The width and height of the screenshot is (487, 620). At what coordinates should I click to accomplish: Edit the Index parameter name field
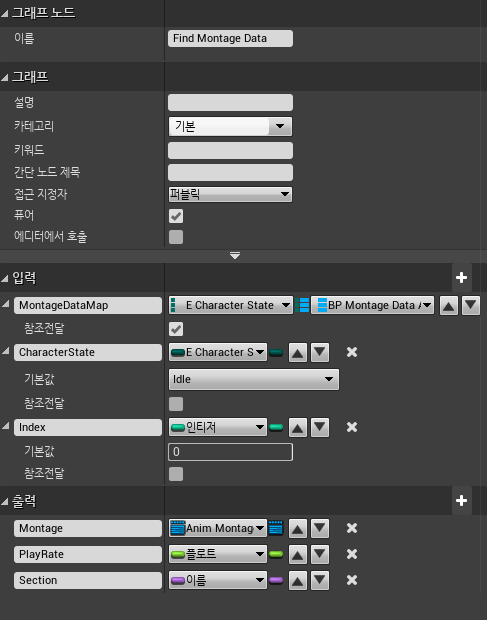point(88,427)
